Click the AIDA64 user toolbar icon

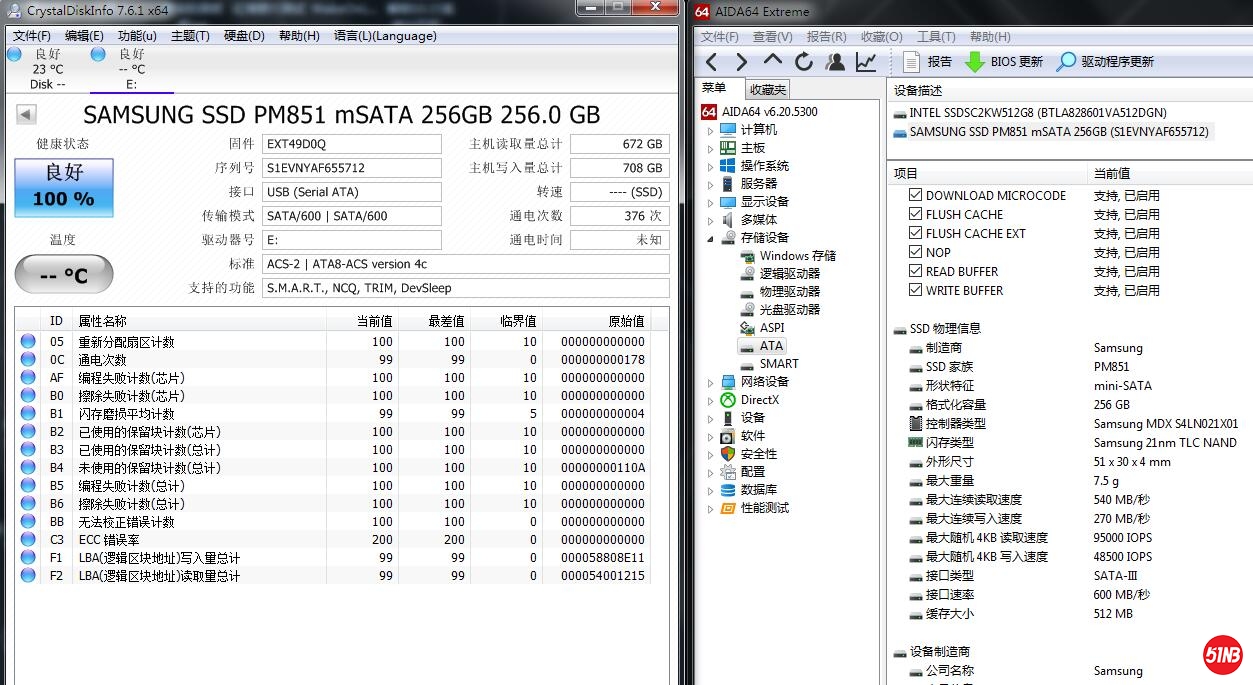pyautogui.click(x=835, y=62)
